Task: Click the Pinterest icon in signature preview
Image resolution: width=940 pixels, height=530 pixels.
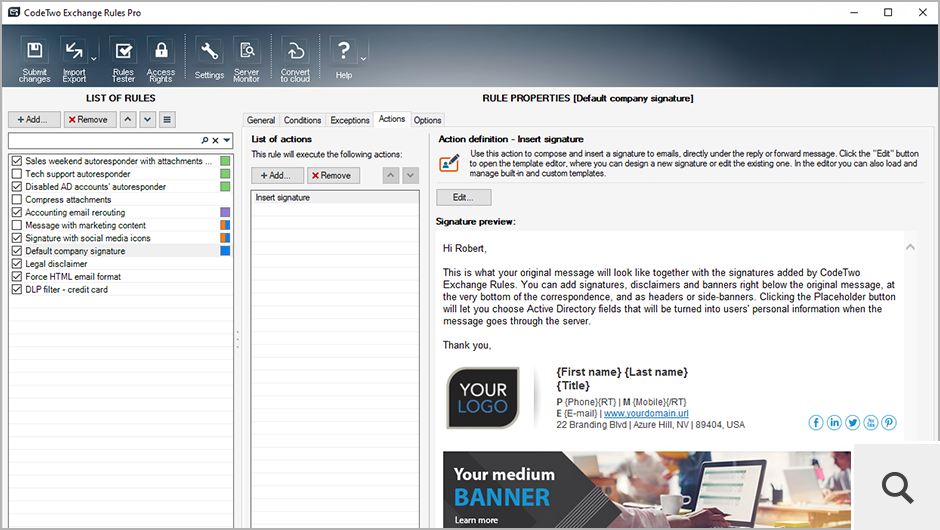Action: [889, 423]
